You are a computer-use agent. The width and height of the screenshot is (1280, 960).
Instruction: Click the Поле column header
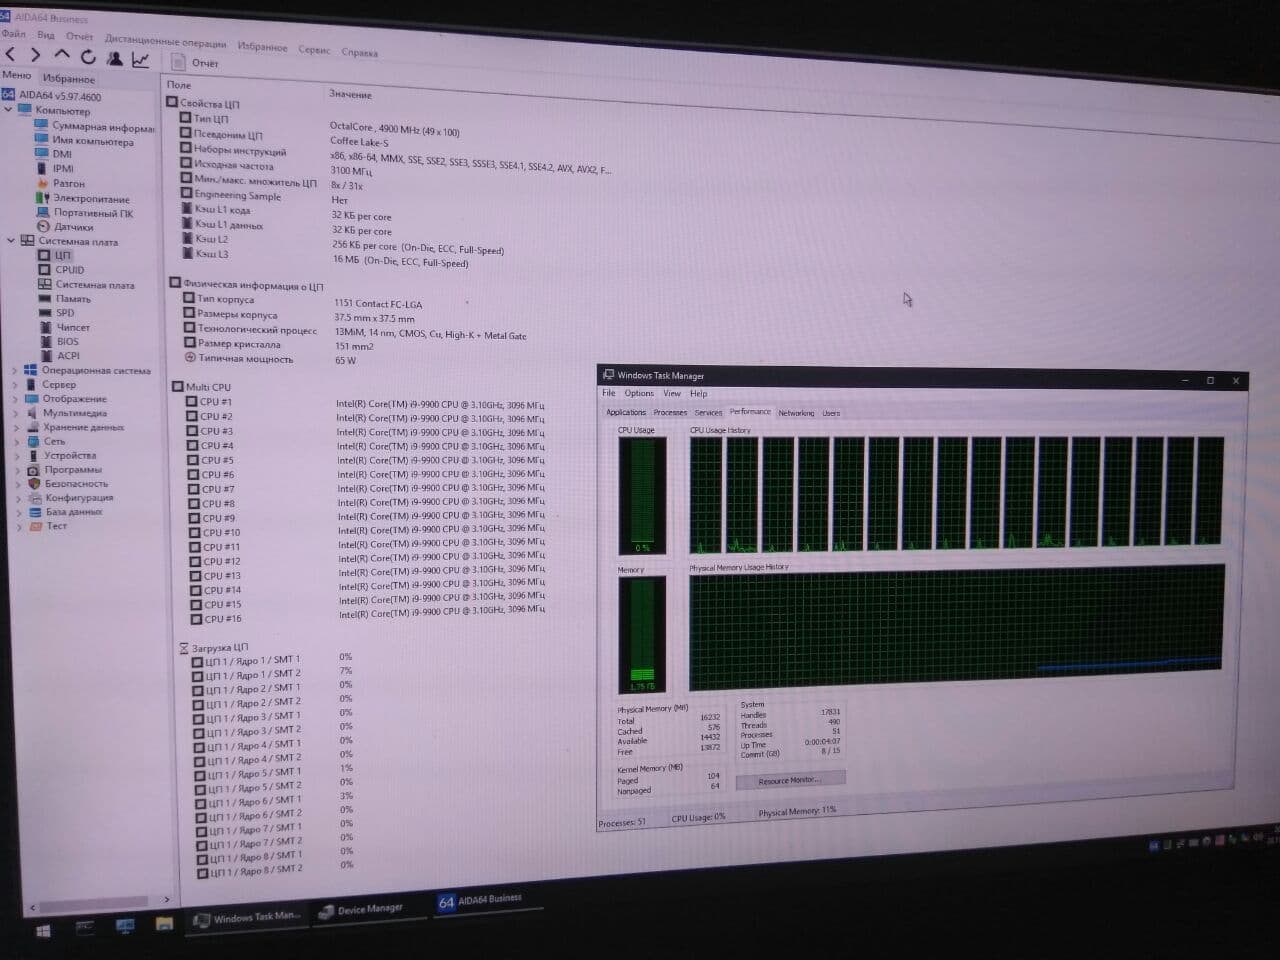click(x=178, y=85)
